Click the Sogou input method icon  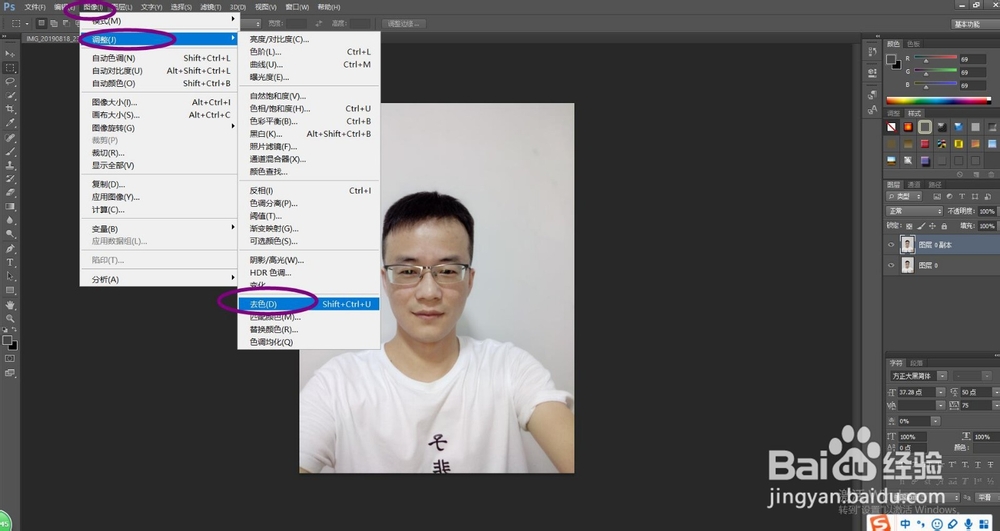[880, 523]
